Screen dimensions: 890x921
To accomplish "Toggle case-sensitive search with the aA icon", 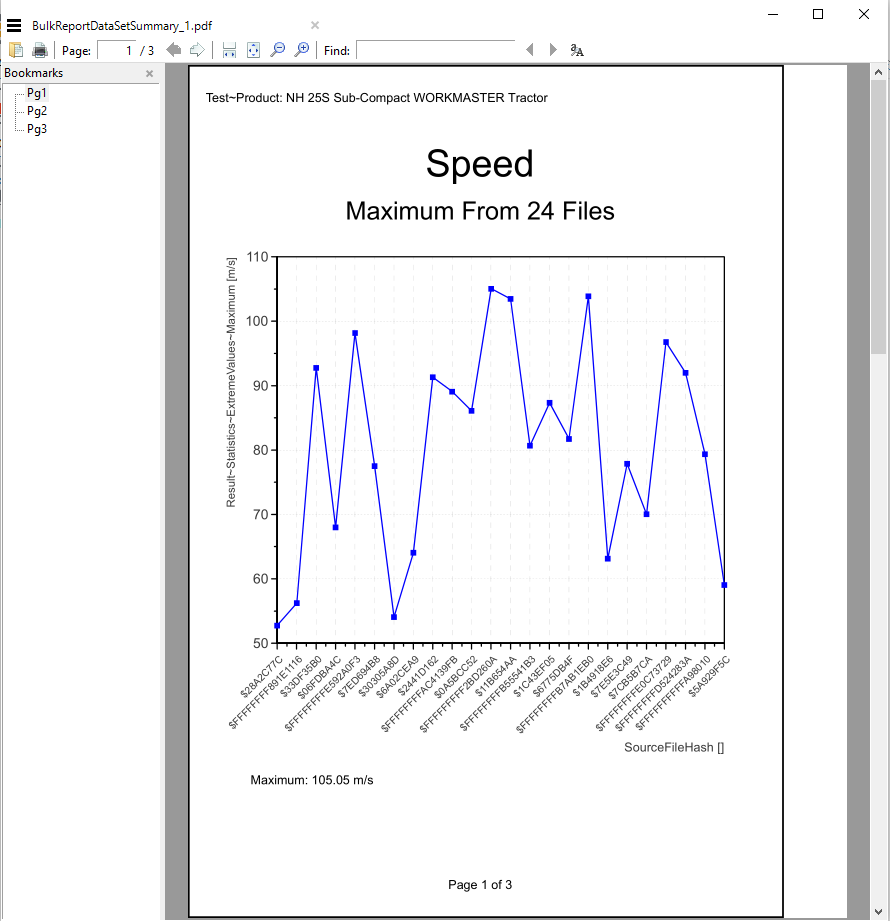I will click(x=577, y=49).
